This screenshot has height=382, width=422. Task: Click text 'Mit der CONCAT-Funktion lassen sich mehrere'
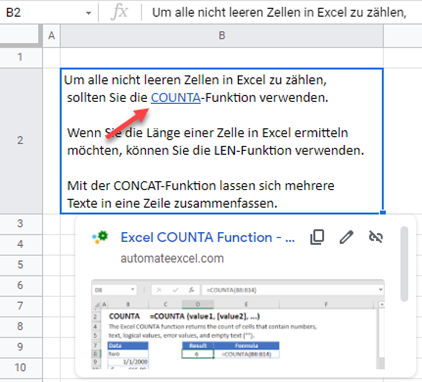(x=201, y=186)
